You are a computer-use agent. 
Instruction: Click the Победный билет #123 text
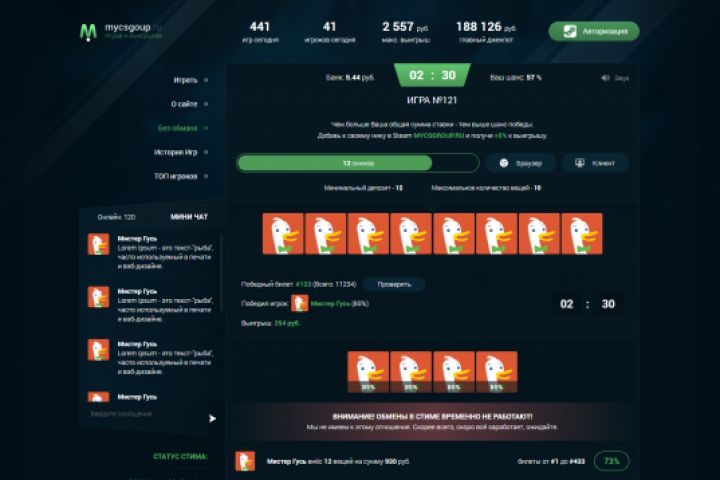(x=298, y=284)
